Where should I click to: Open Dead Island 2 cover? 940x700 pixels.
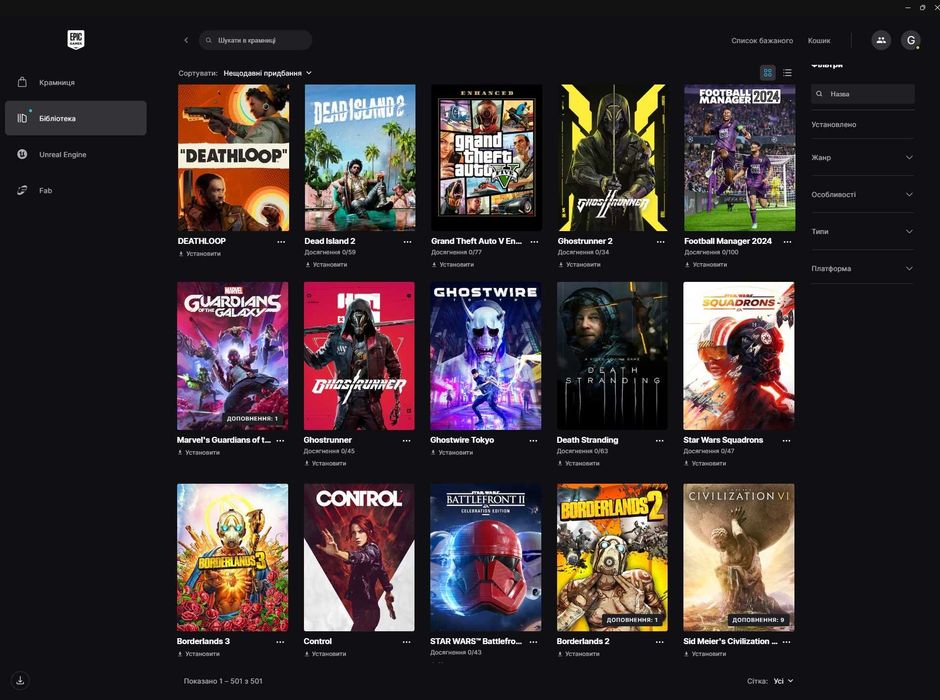point(360,158)
